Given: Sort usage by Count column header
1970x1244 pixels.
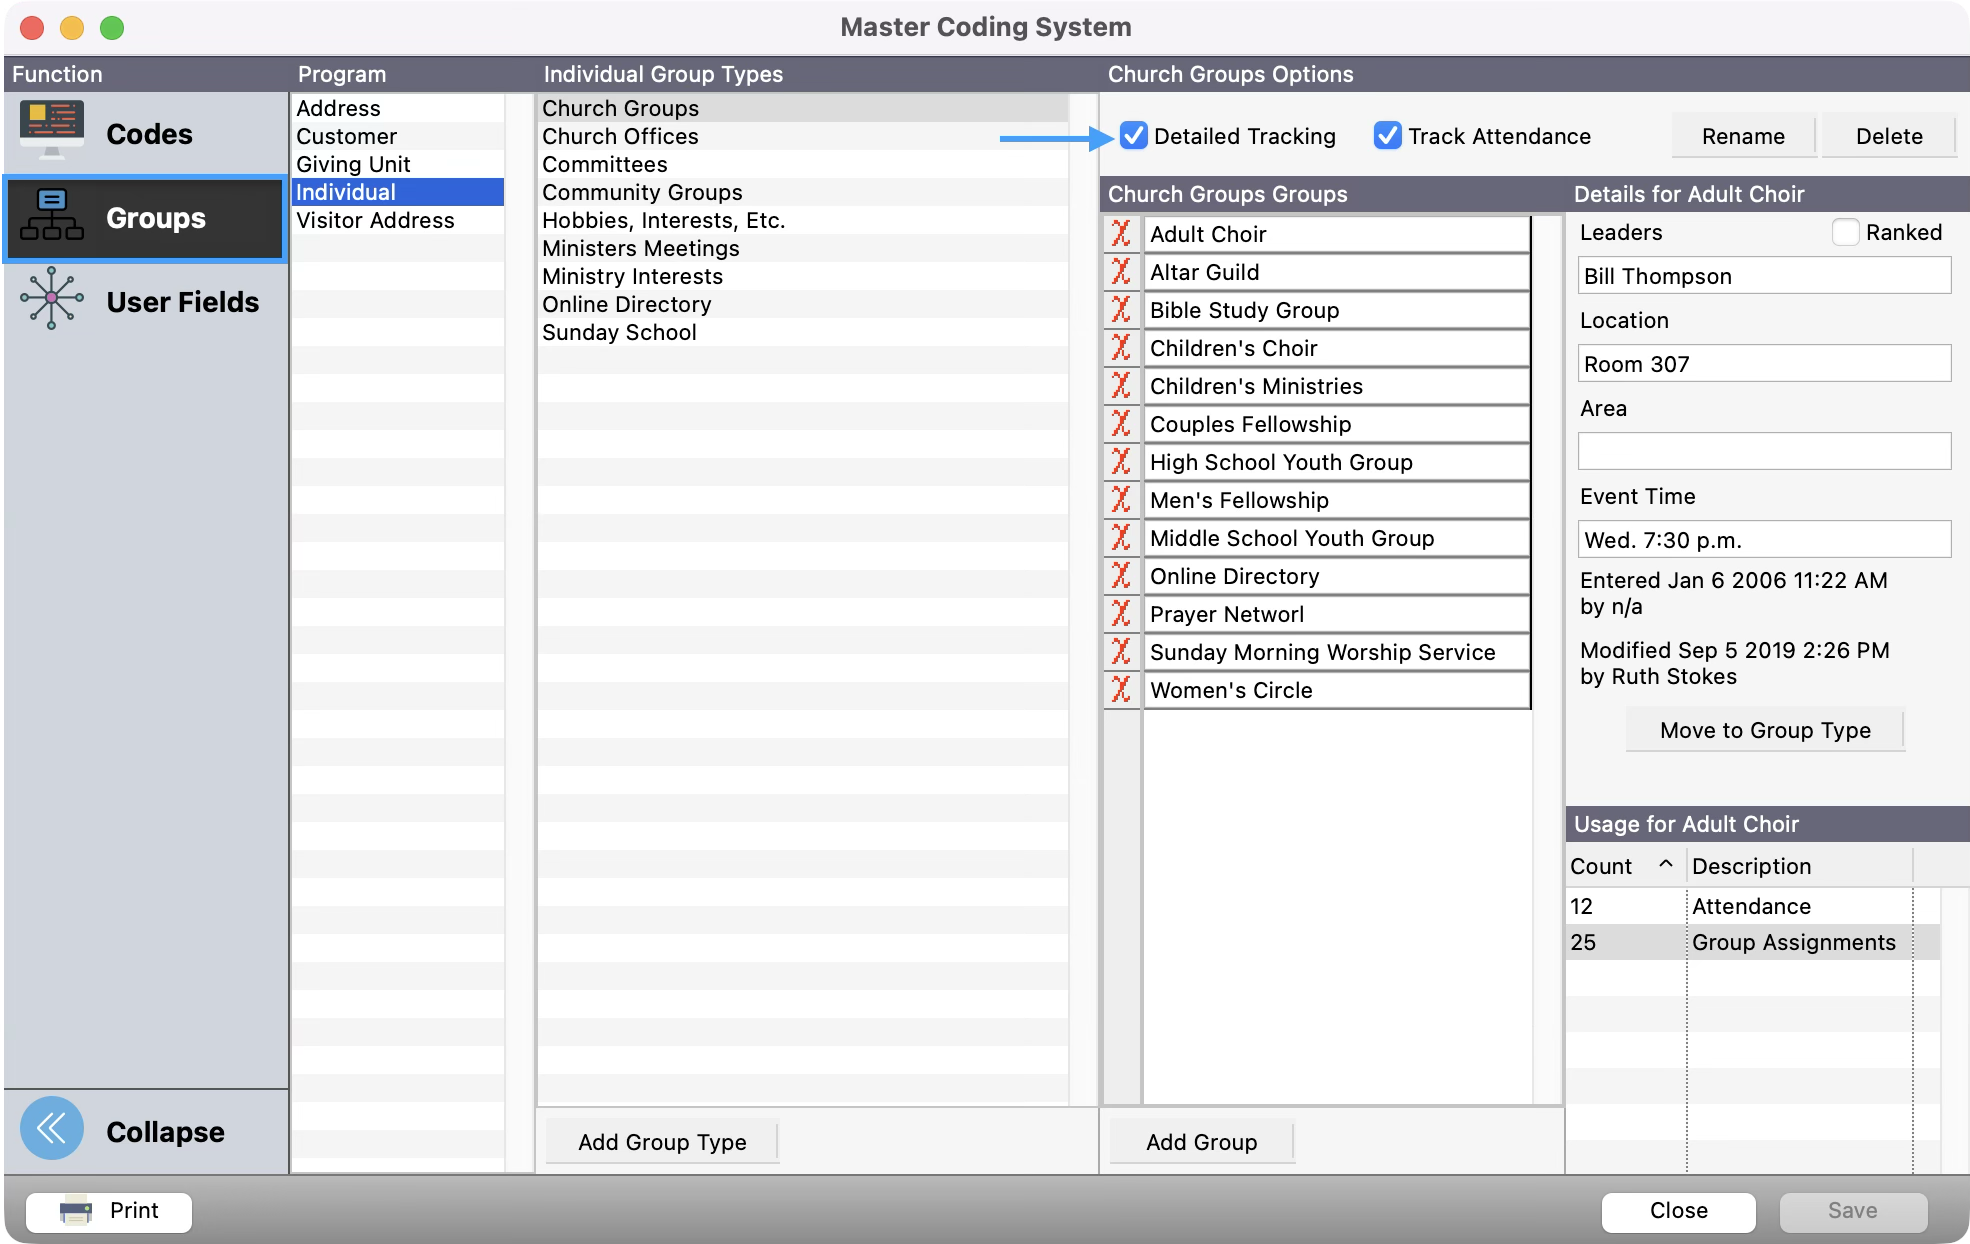Looking at the screenshot, I should point(1625,866).
